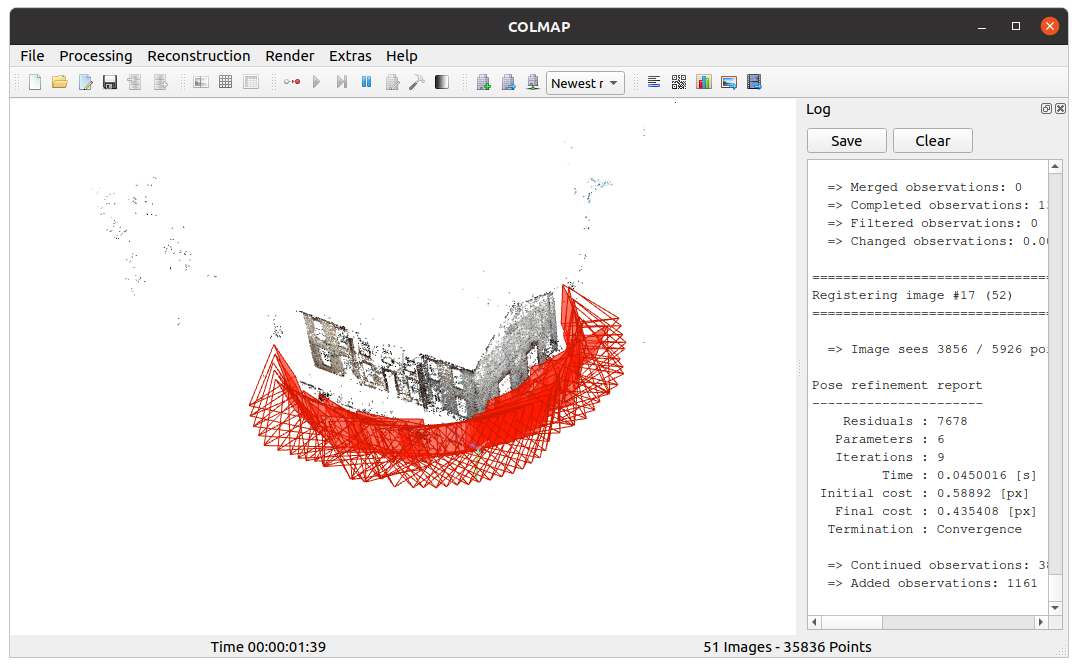Click the Grab movie filmstrip icon
This screenshot has width=1078, height=667.
click(754, 83)
